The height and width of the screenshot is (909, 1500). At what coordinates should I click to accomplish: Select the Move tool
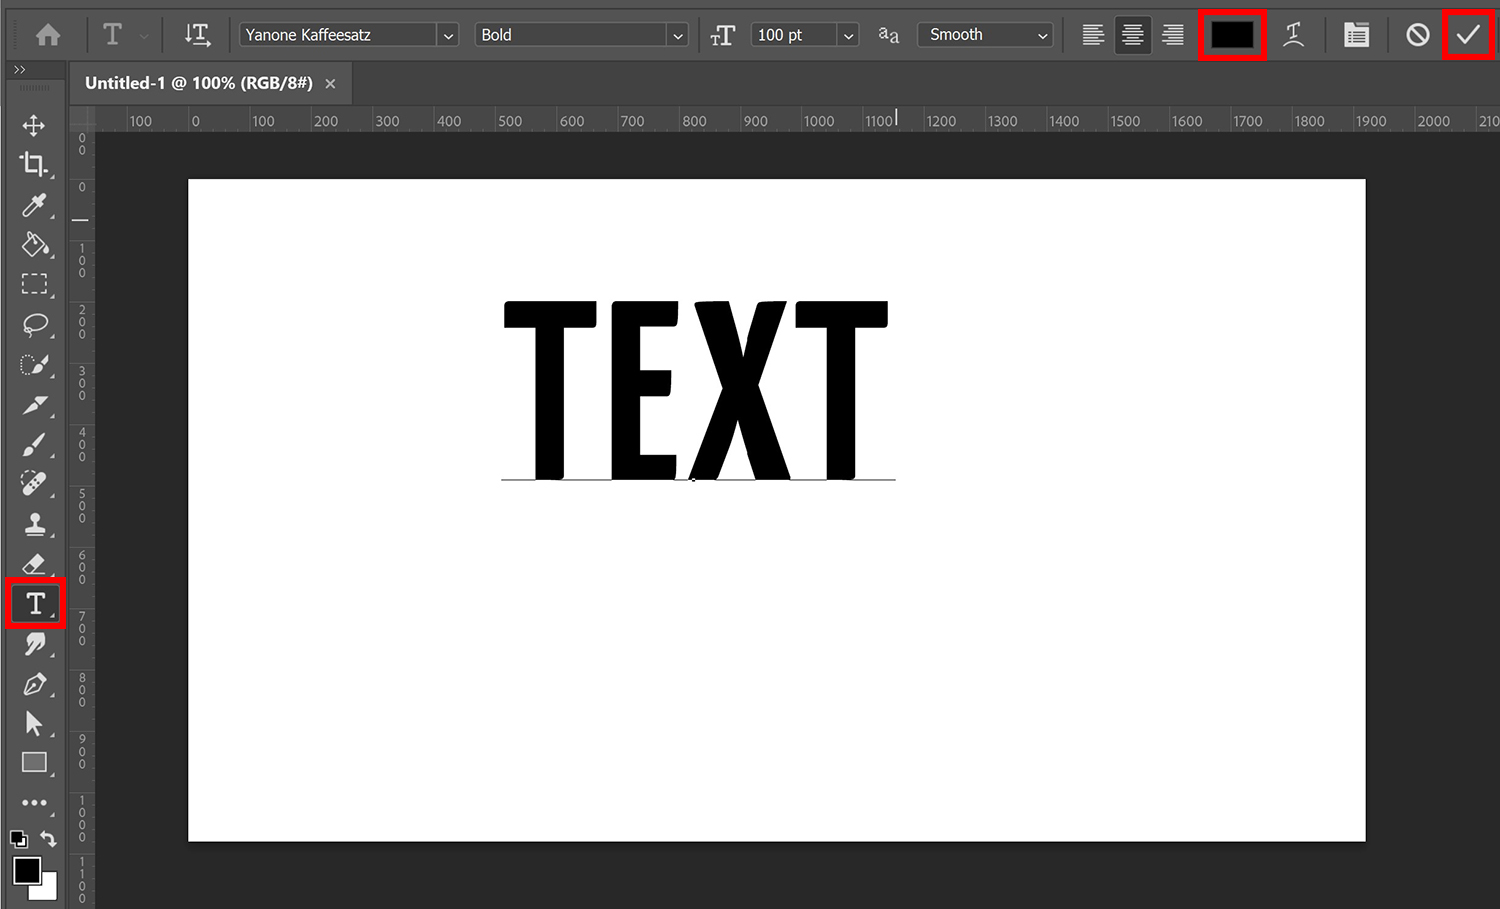(34, 125)
